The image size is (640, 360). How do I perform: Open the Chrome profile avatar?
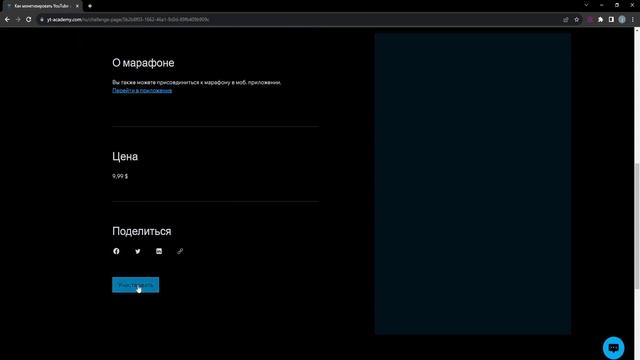pyautogui.click(x=622, y=20)
